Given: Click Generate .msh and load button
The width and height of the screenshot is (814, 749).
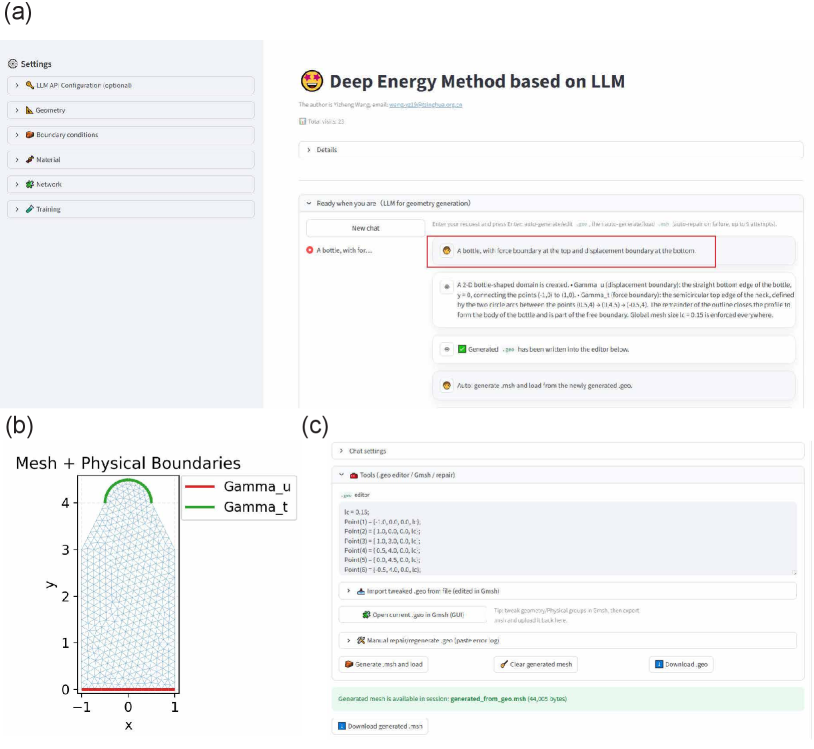Looking at the screenshot, I should coord(384,664).
